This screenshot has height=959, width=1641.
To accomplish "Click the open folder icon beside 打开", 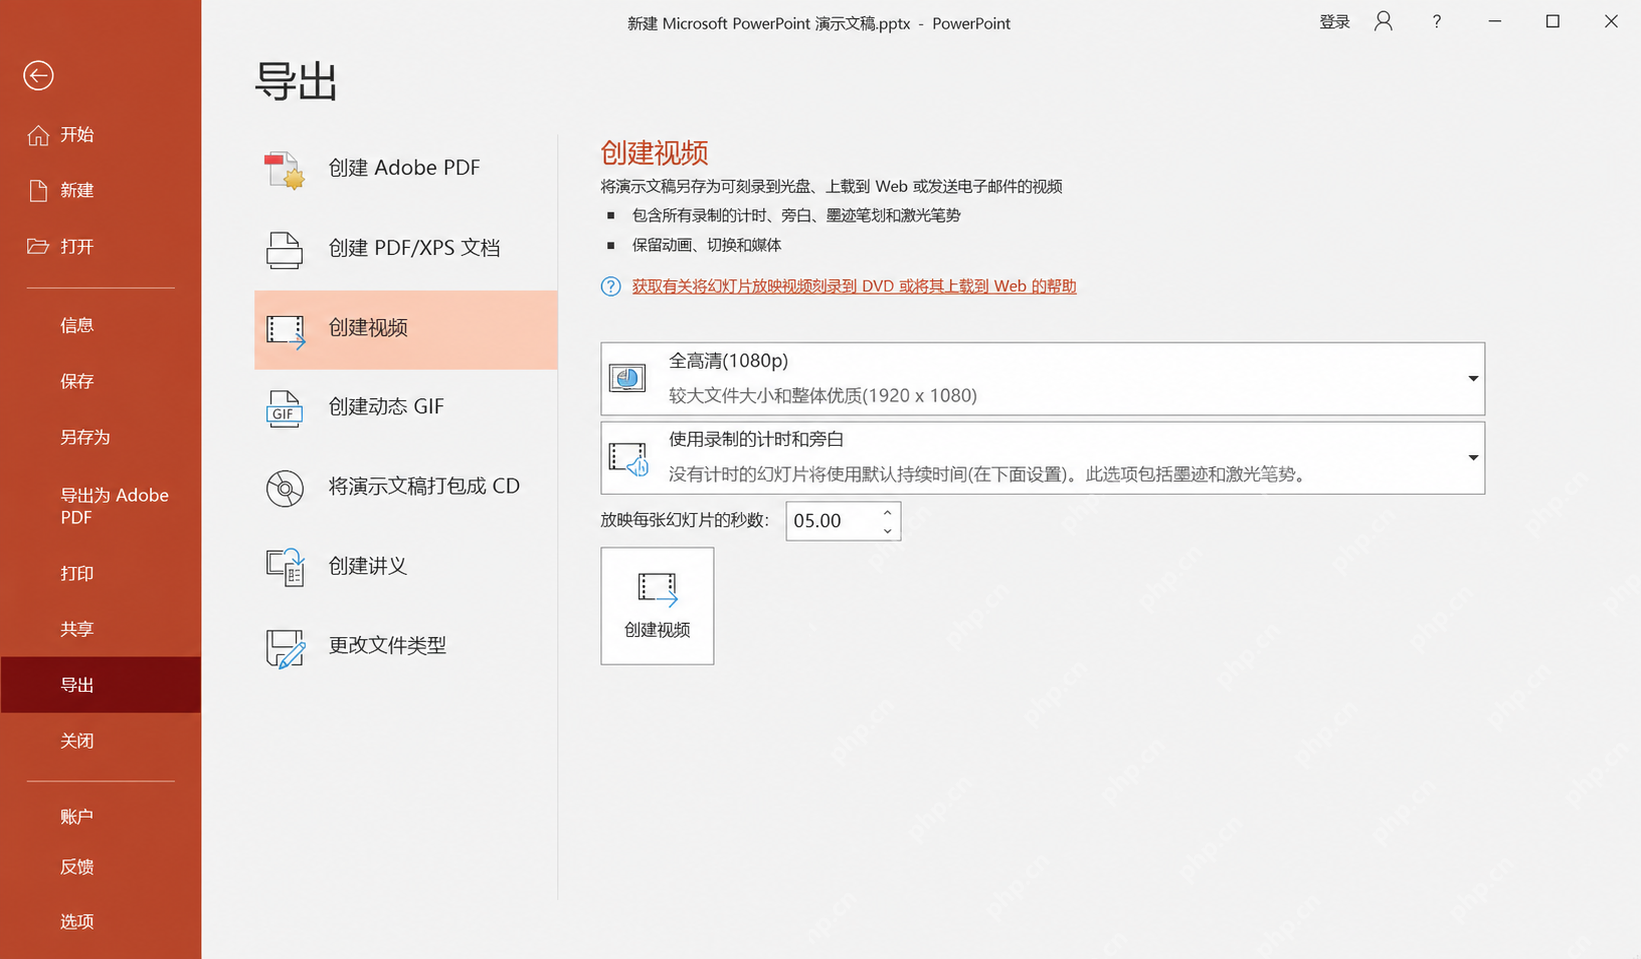I will point(38,246).
